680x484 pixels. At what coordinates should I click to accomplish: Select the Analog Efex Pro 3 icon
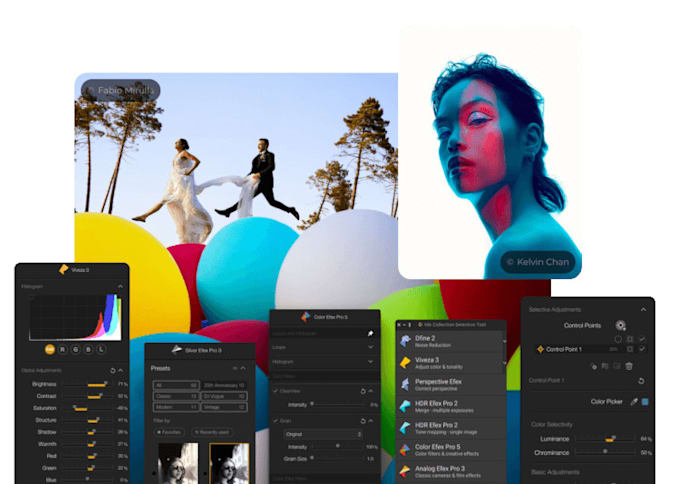pos(405,471)
